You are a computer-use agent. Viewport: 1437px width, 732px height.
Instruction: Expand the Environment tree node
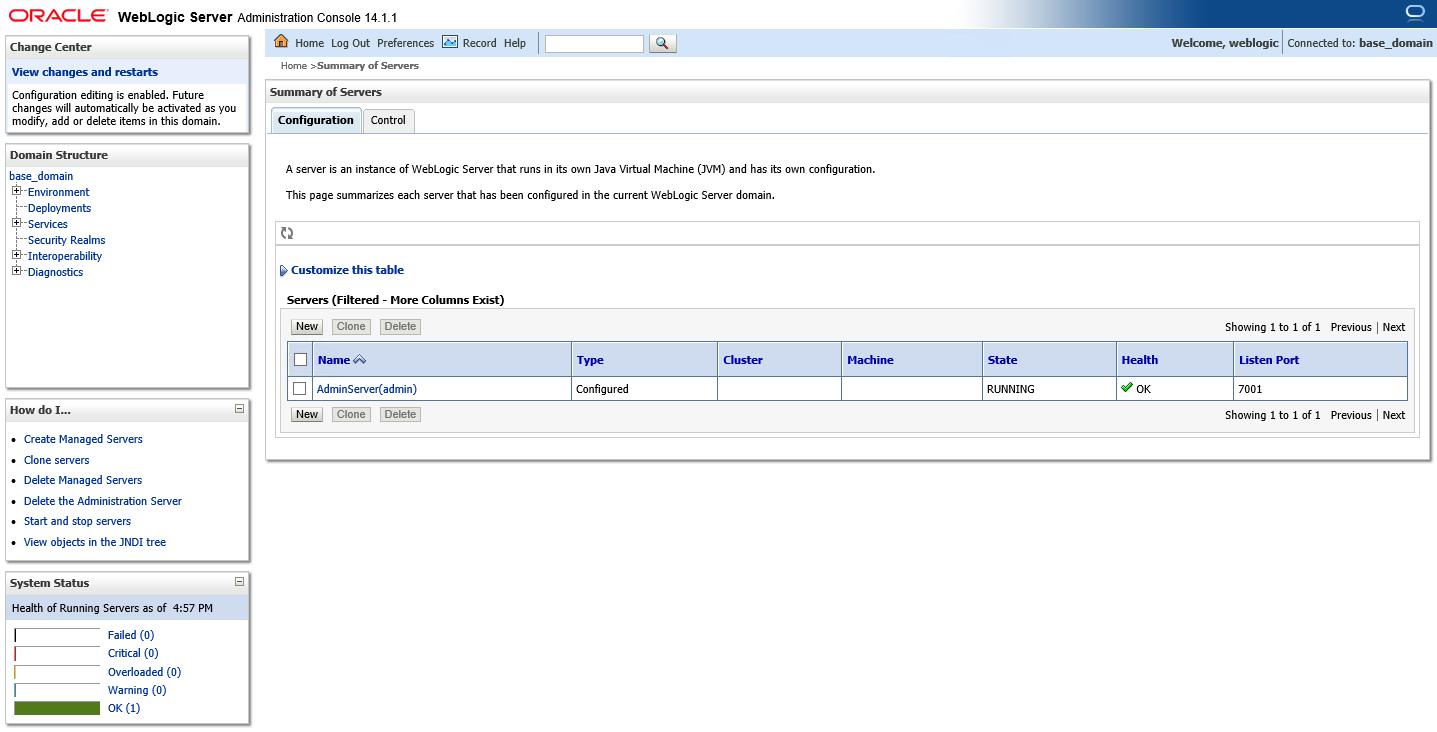pos(17,191)
